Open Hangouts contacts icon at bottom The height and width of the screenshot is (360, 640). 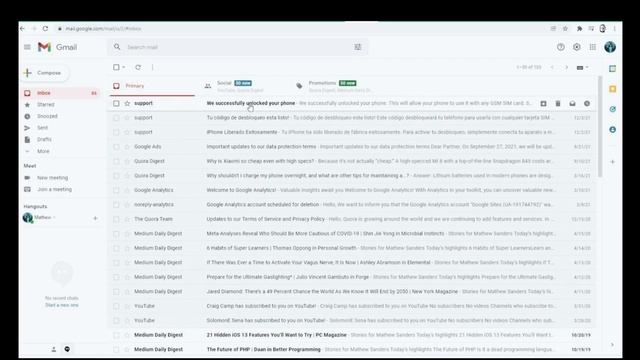pos(53,349)
